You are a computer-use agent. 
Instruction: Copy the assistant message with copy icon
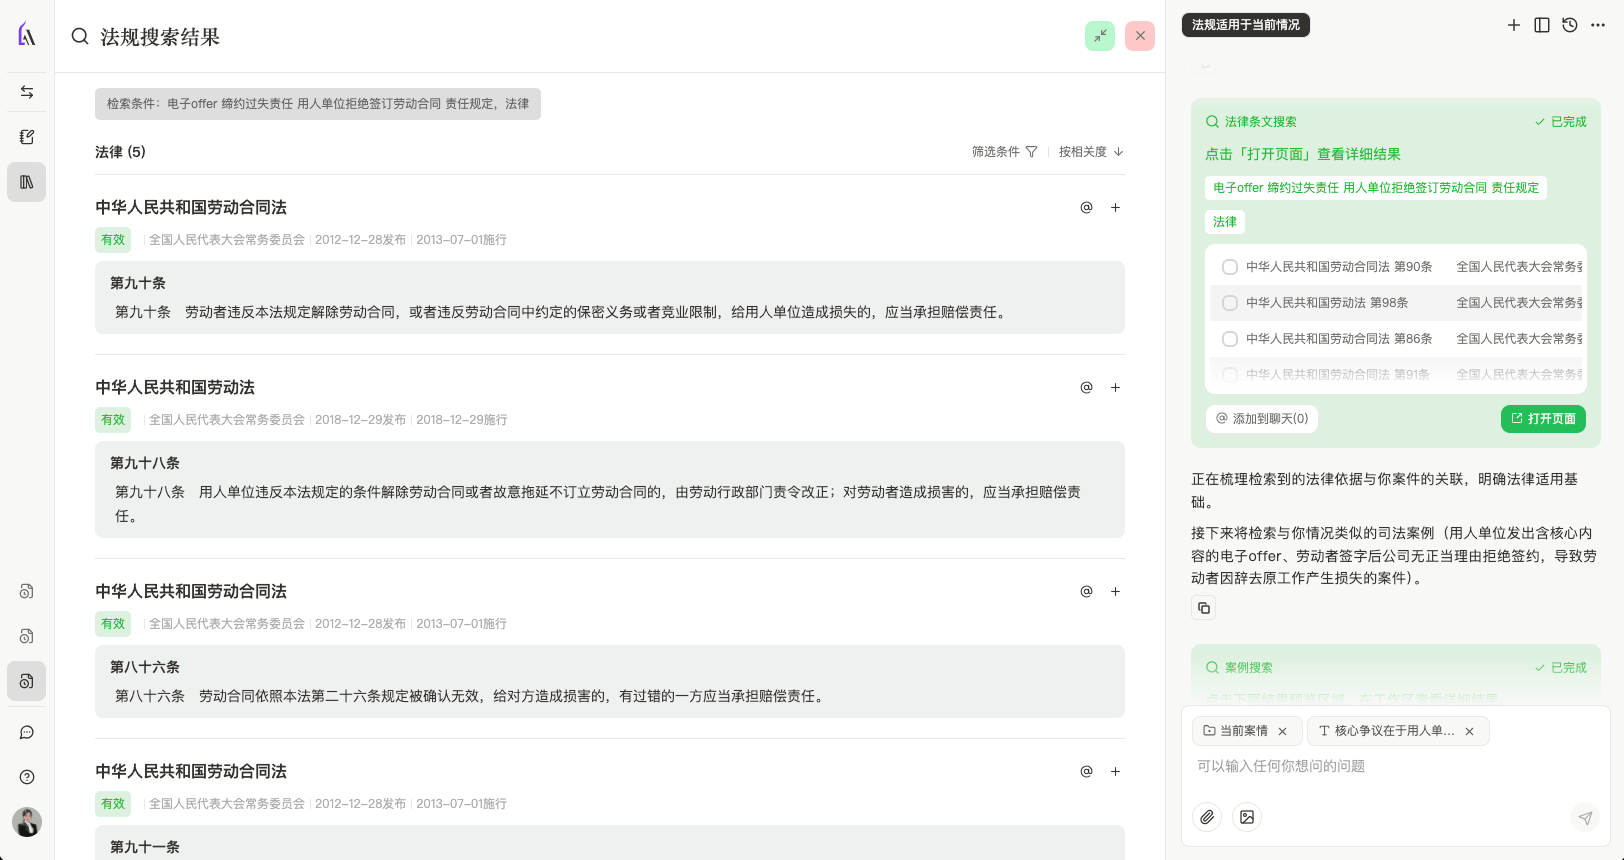tap(1204, 608)
